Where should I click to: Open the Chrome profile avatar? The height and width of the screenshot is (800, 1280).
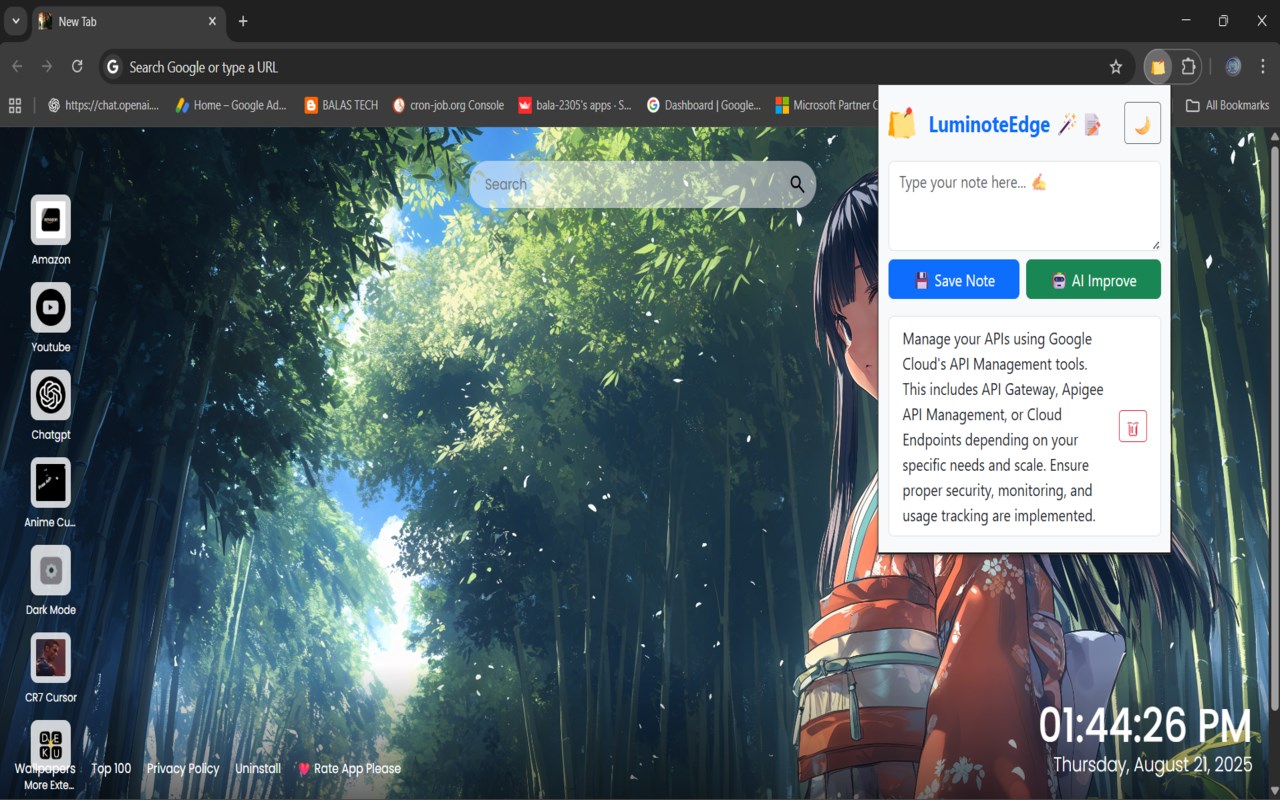point(1233,67)
